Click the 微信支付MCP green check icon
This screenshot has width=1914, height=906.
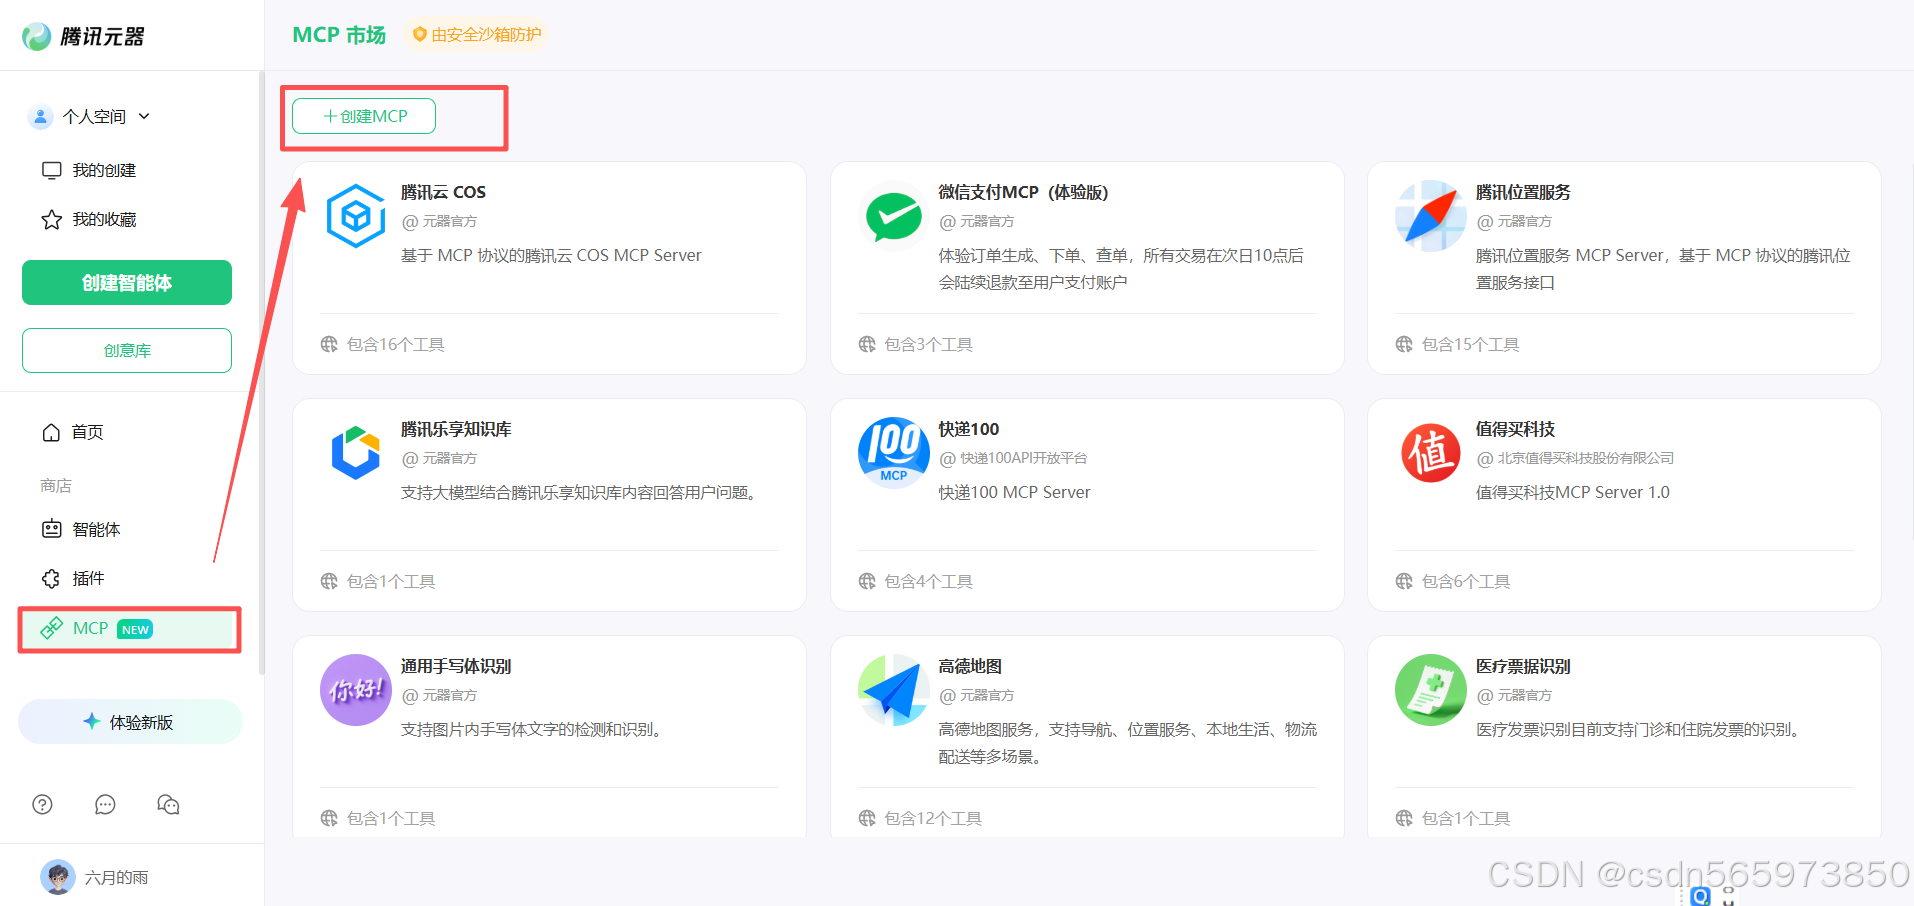click(894, 216)
